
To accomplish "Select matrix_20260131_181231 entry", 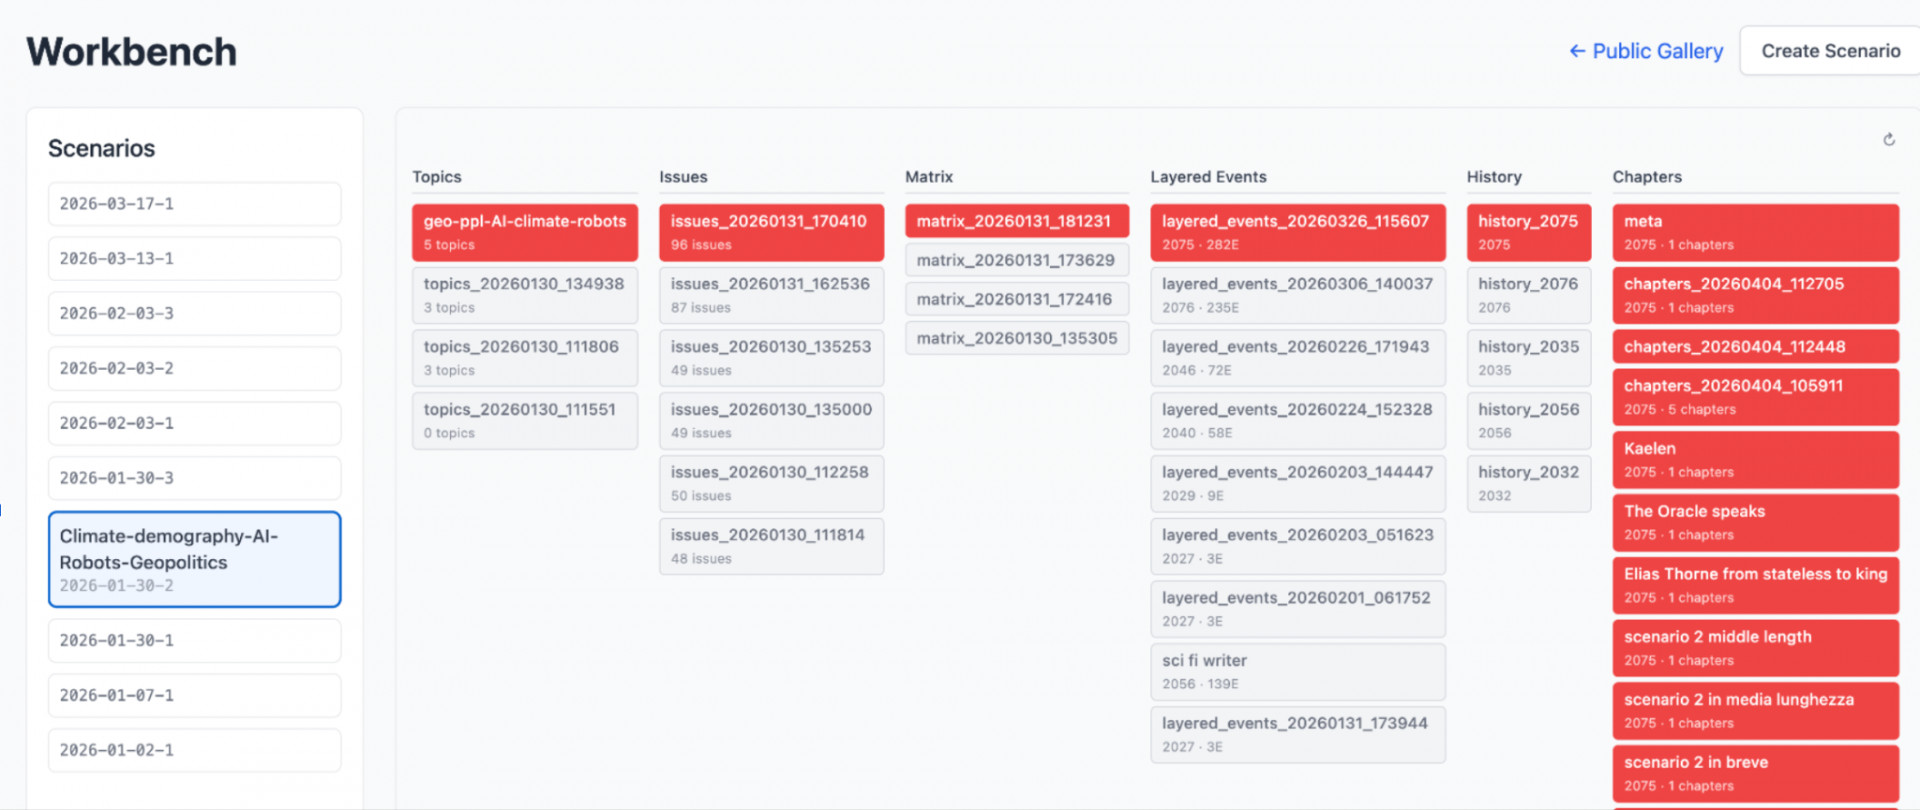I will pos(1016,221).
